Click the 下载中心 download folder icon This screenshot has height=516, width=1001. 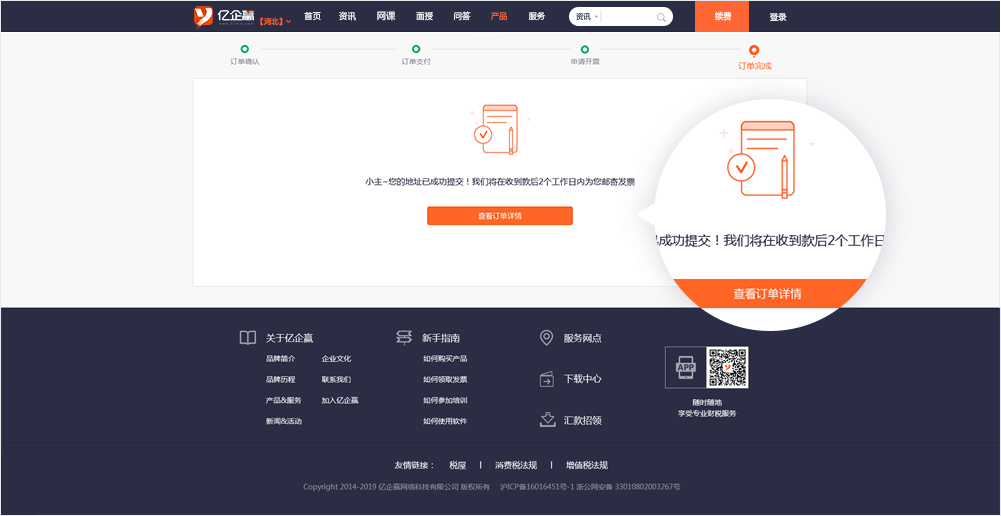pyautogui.click(x=546, y=379)
